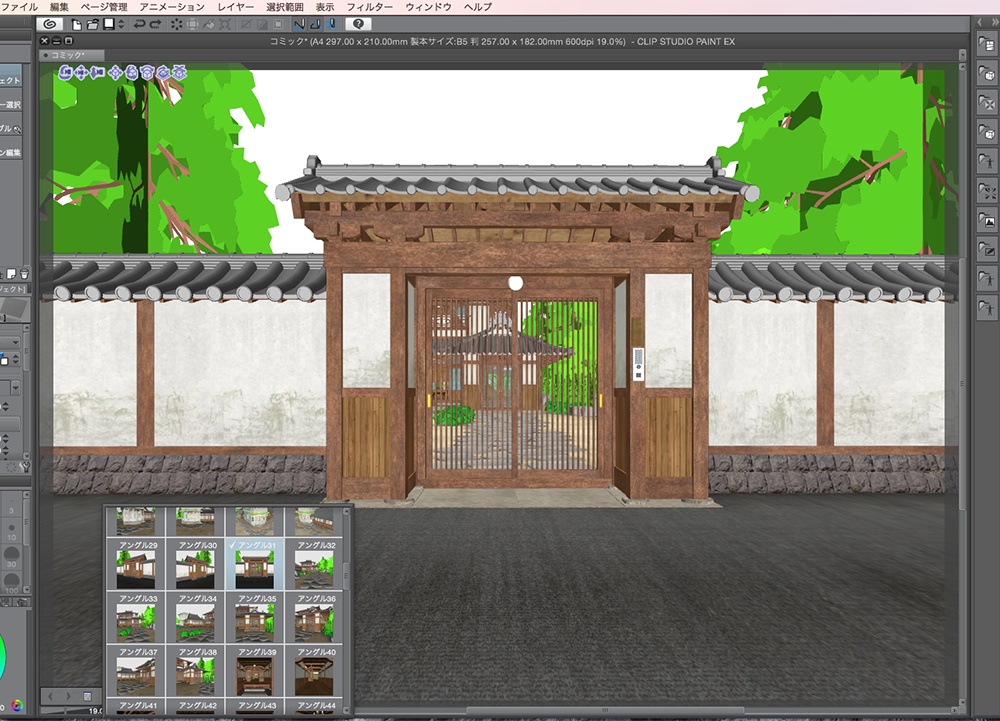This screenshot has width=1000, height=721.
Task: Click the CLIP STUDIO logo icon in the toolbar
Action: coord(50,23)
